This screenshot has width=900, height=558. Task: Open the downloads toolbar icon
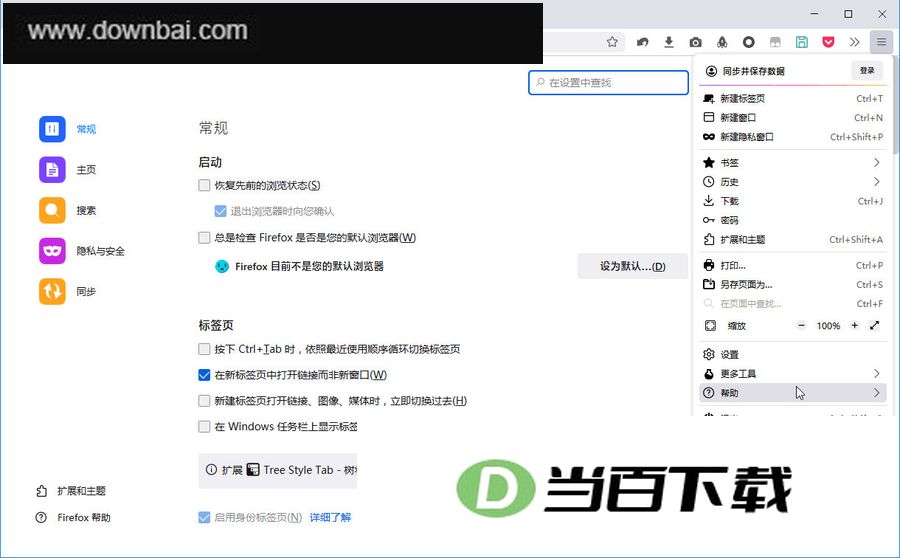tap(669, 42)
